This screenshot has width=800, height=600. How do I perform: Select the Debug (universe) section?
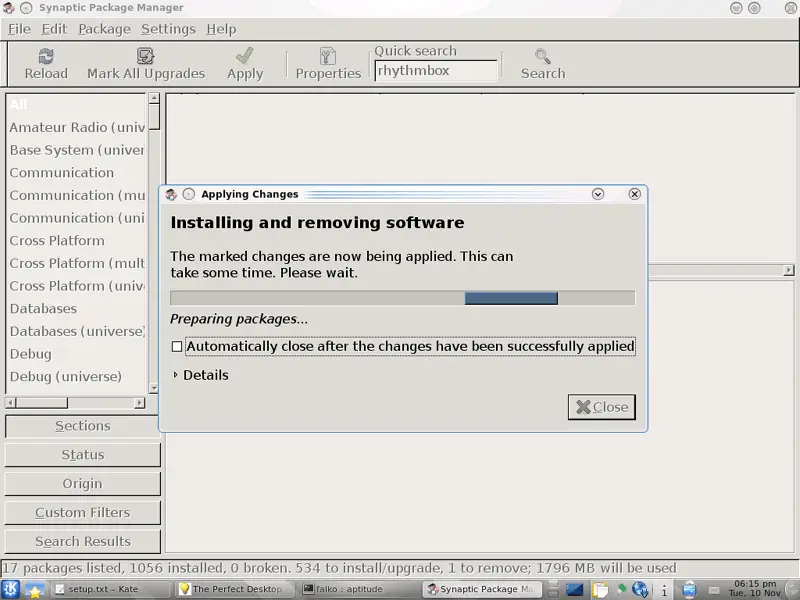click(x=76, y=377)
